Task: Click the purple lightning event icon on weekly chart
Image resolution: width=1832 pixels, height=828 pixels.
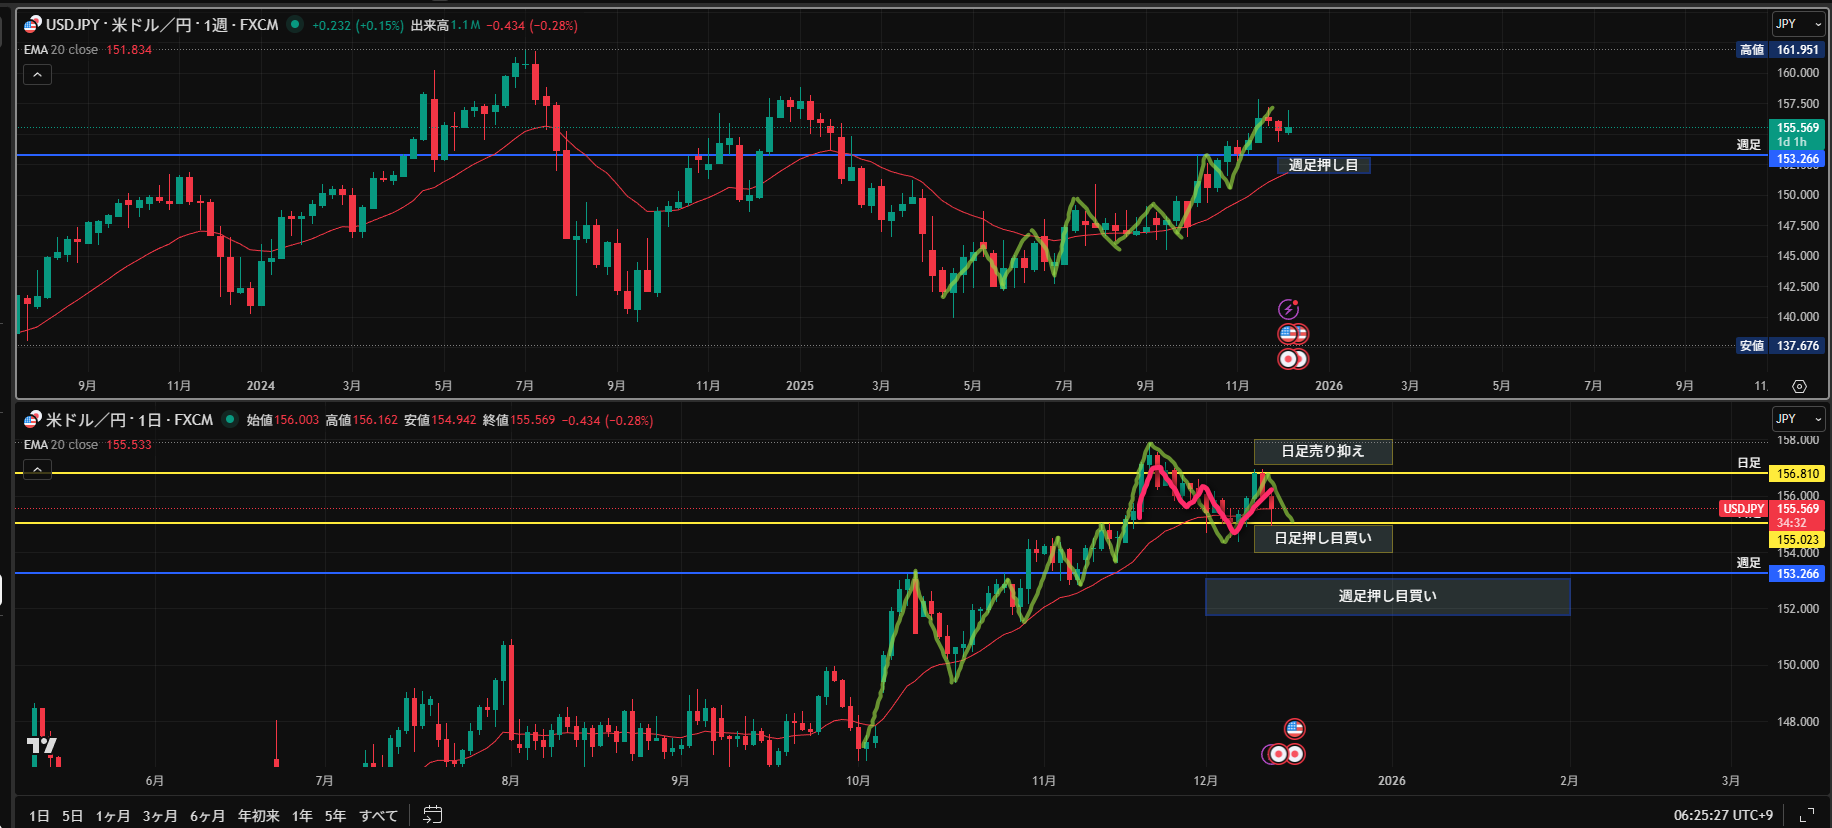Action: coord(1288,309)
